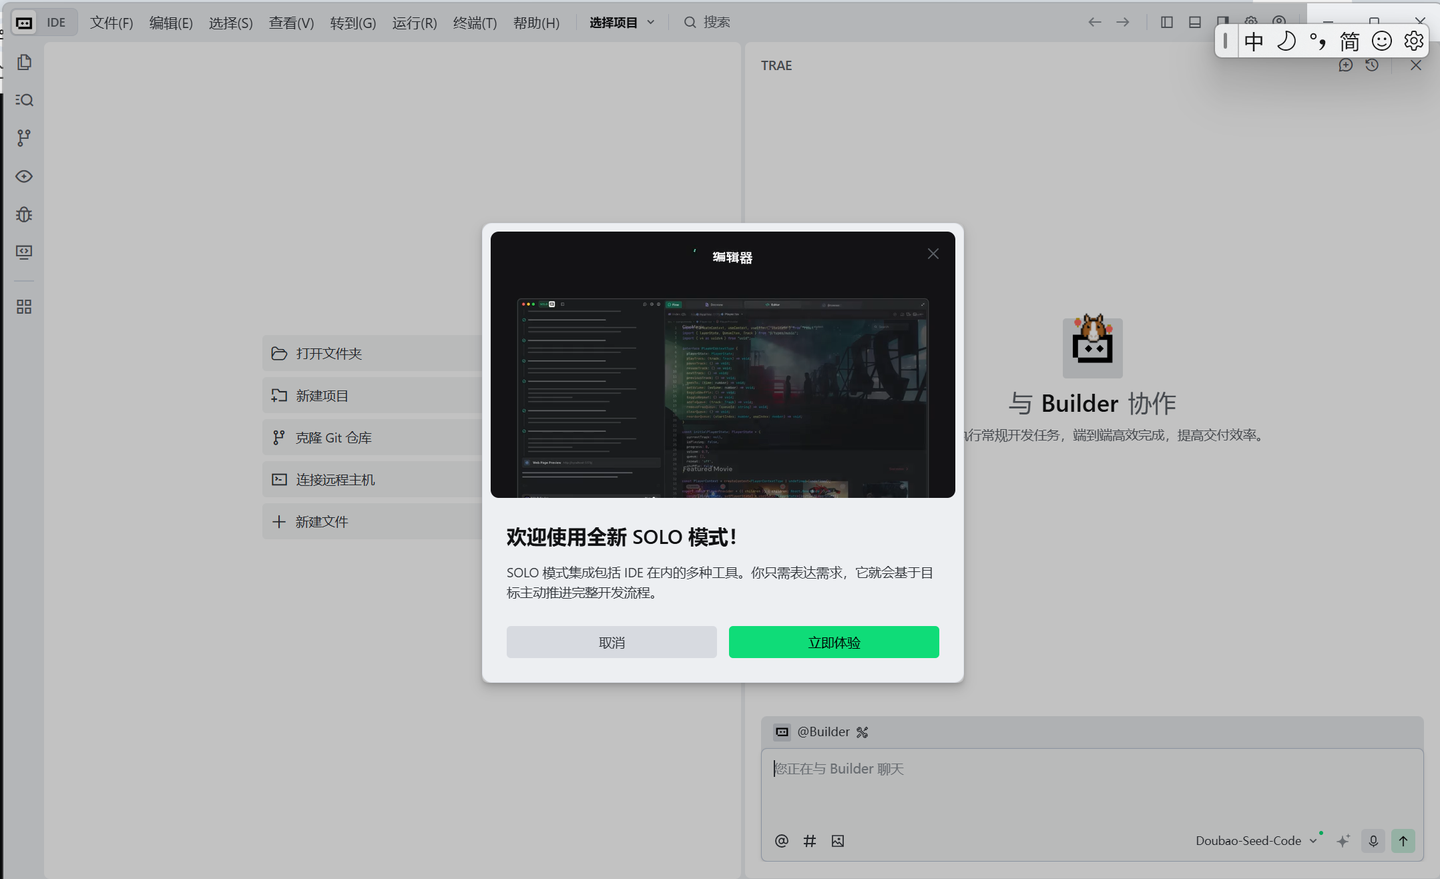Click the TRAE logo icon top left
Viewport: 1440px width, 879px height.
tap(24, 22)
